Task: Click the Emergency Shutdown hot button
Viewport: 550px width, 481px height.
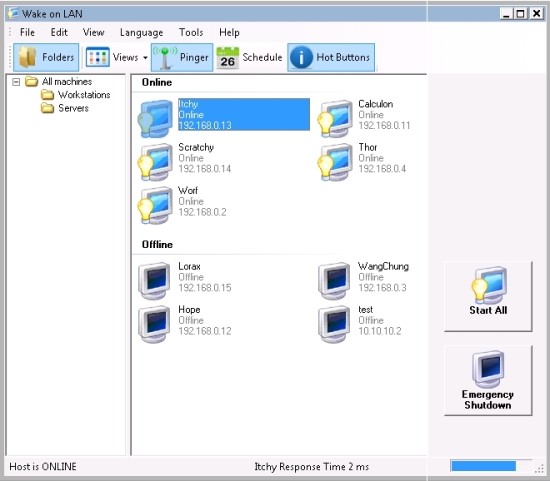Action: (x=488, y=381)
